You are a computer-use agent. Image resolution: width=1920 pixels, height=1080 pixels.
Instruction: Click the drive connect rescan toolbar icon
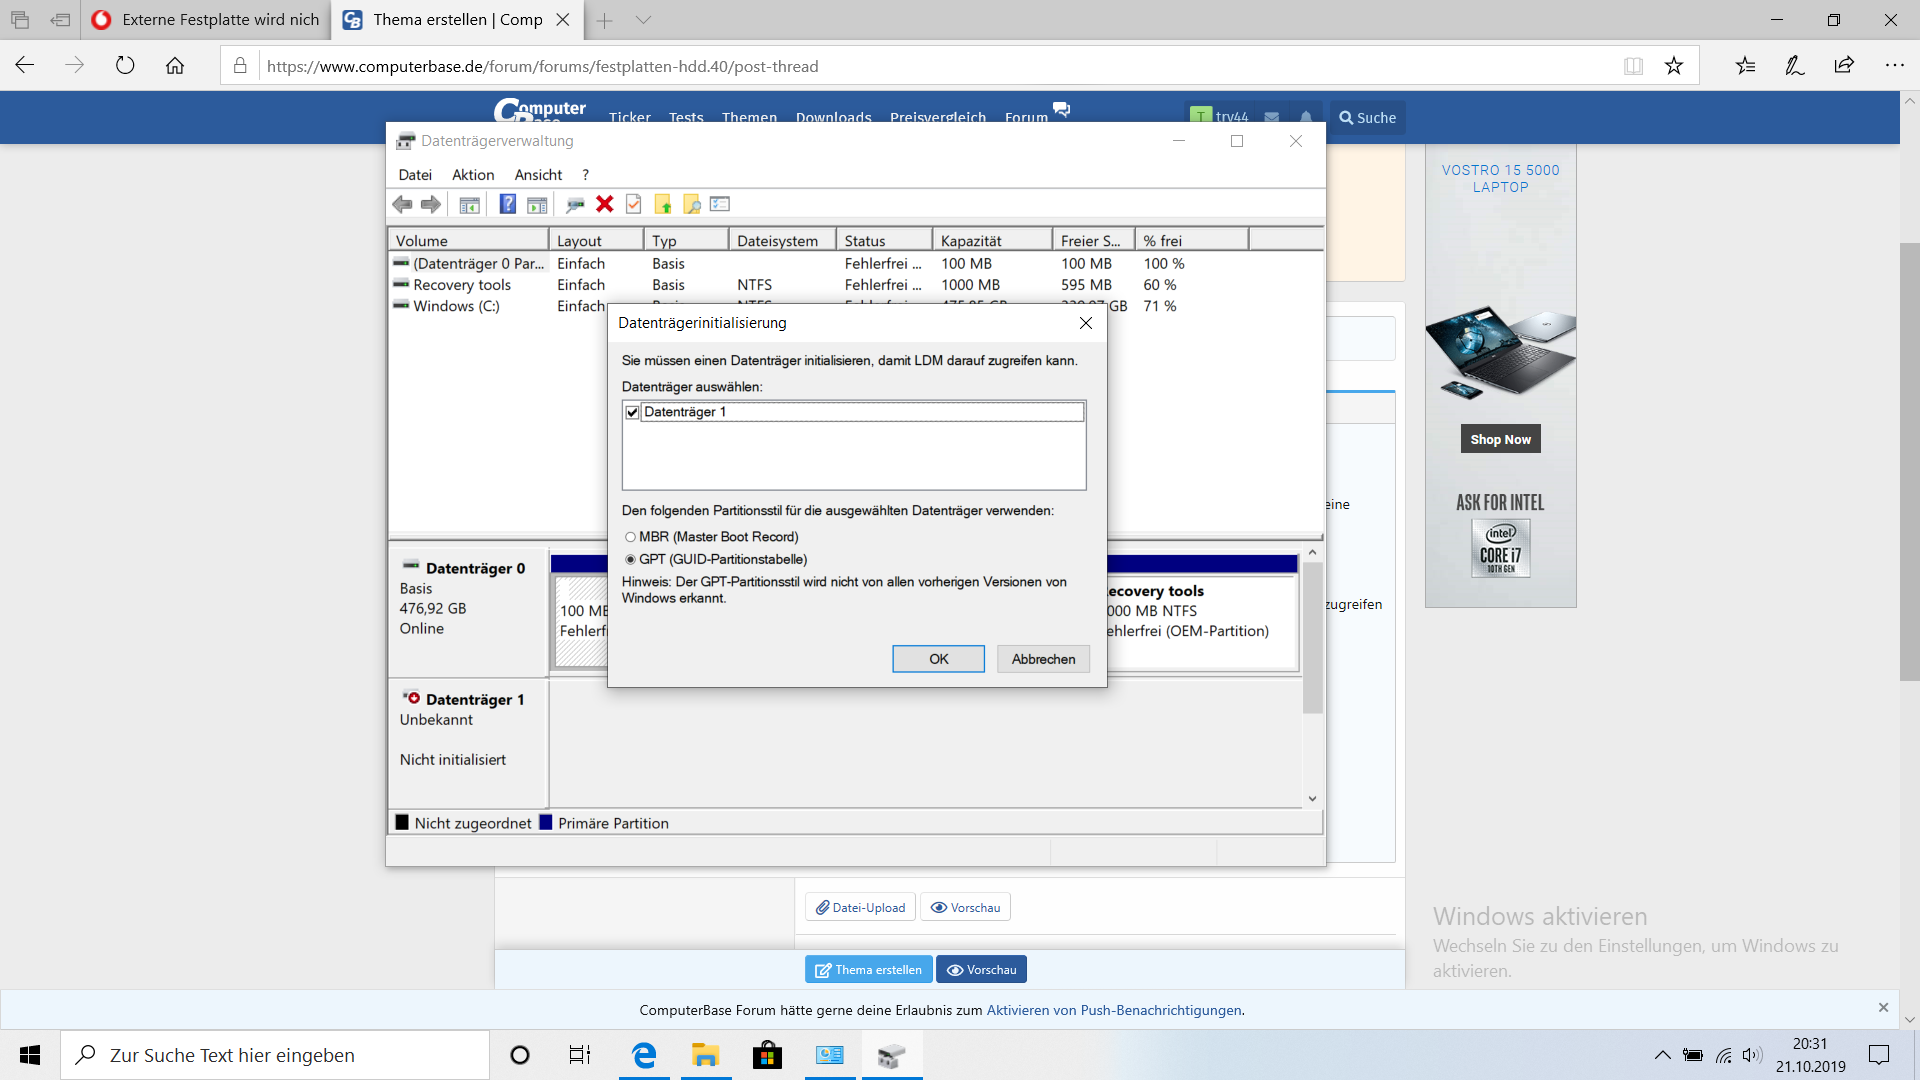click(x=575, y=204)
